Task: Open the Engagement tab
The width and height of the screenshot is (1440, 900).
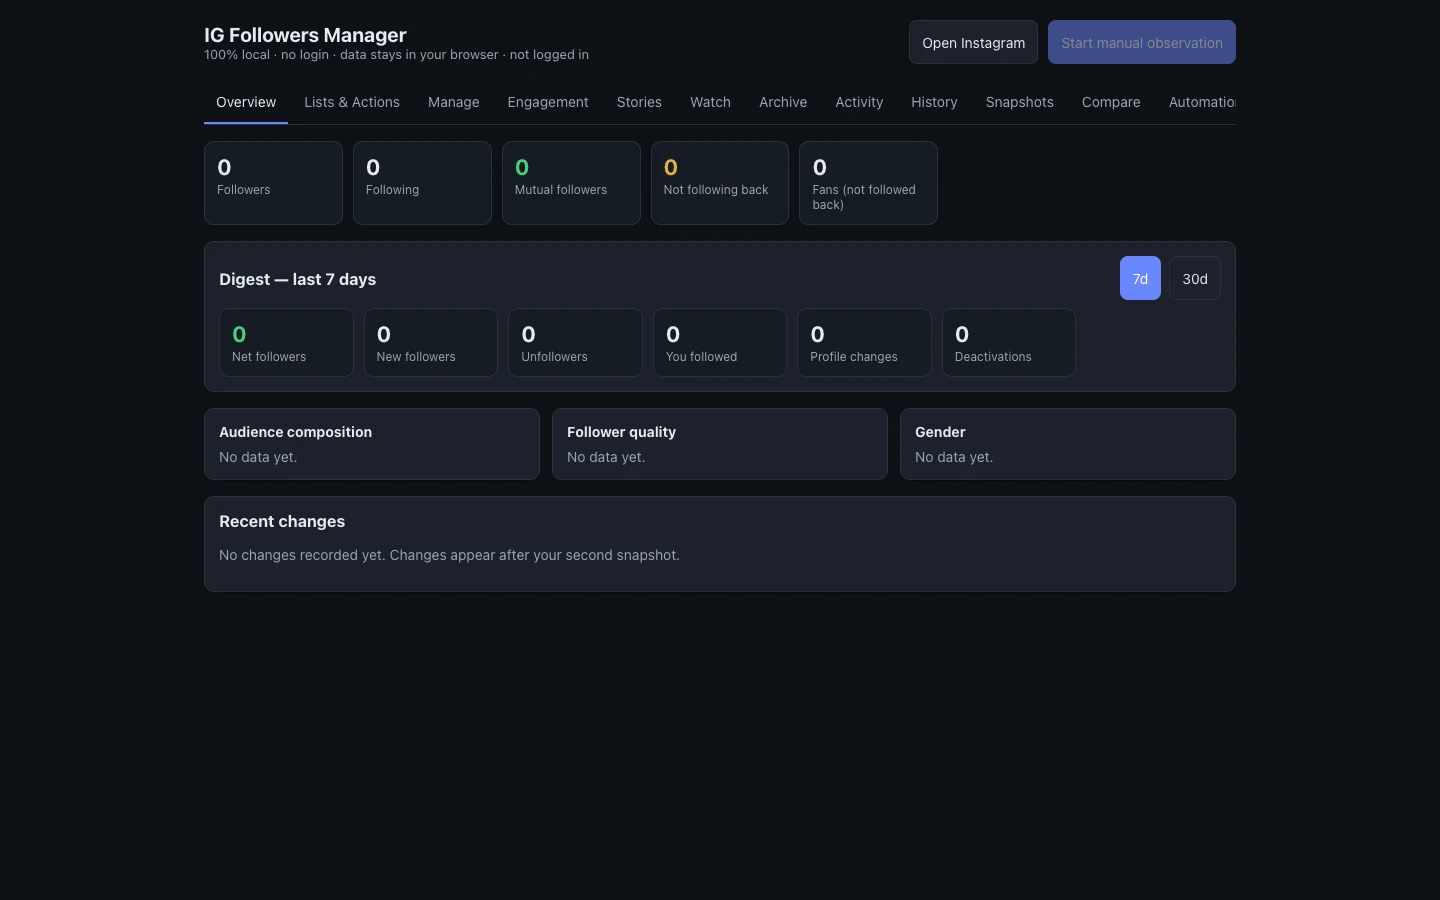Action: tap(548, 102)
